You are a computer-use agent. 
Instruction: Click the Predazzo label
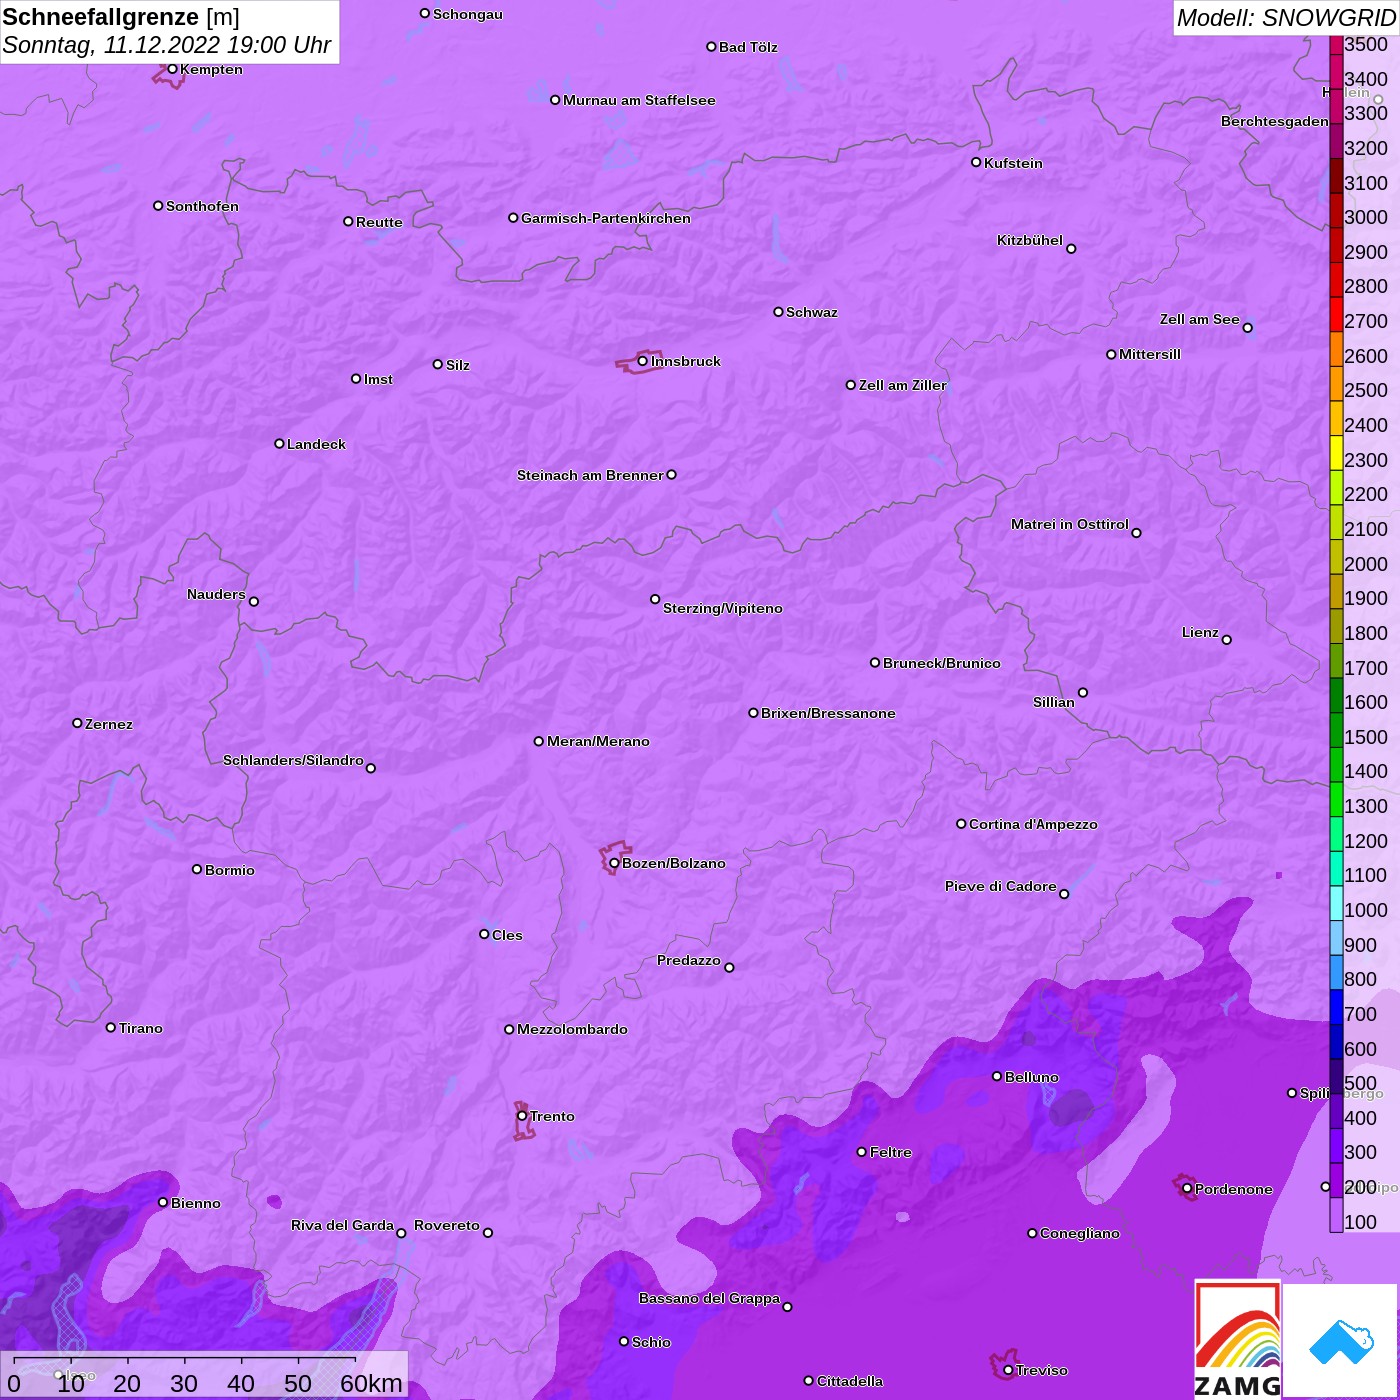[x=689, y=960]
